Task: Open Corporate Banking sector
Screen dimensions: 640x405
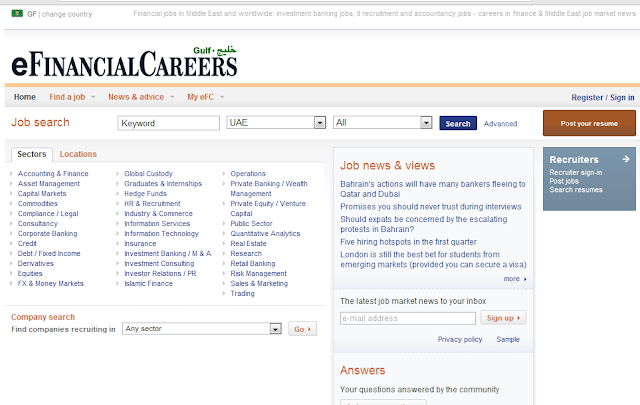Action: pos(47,234)
